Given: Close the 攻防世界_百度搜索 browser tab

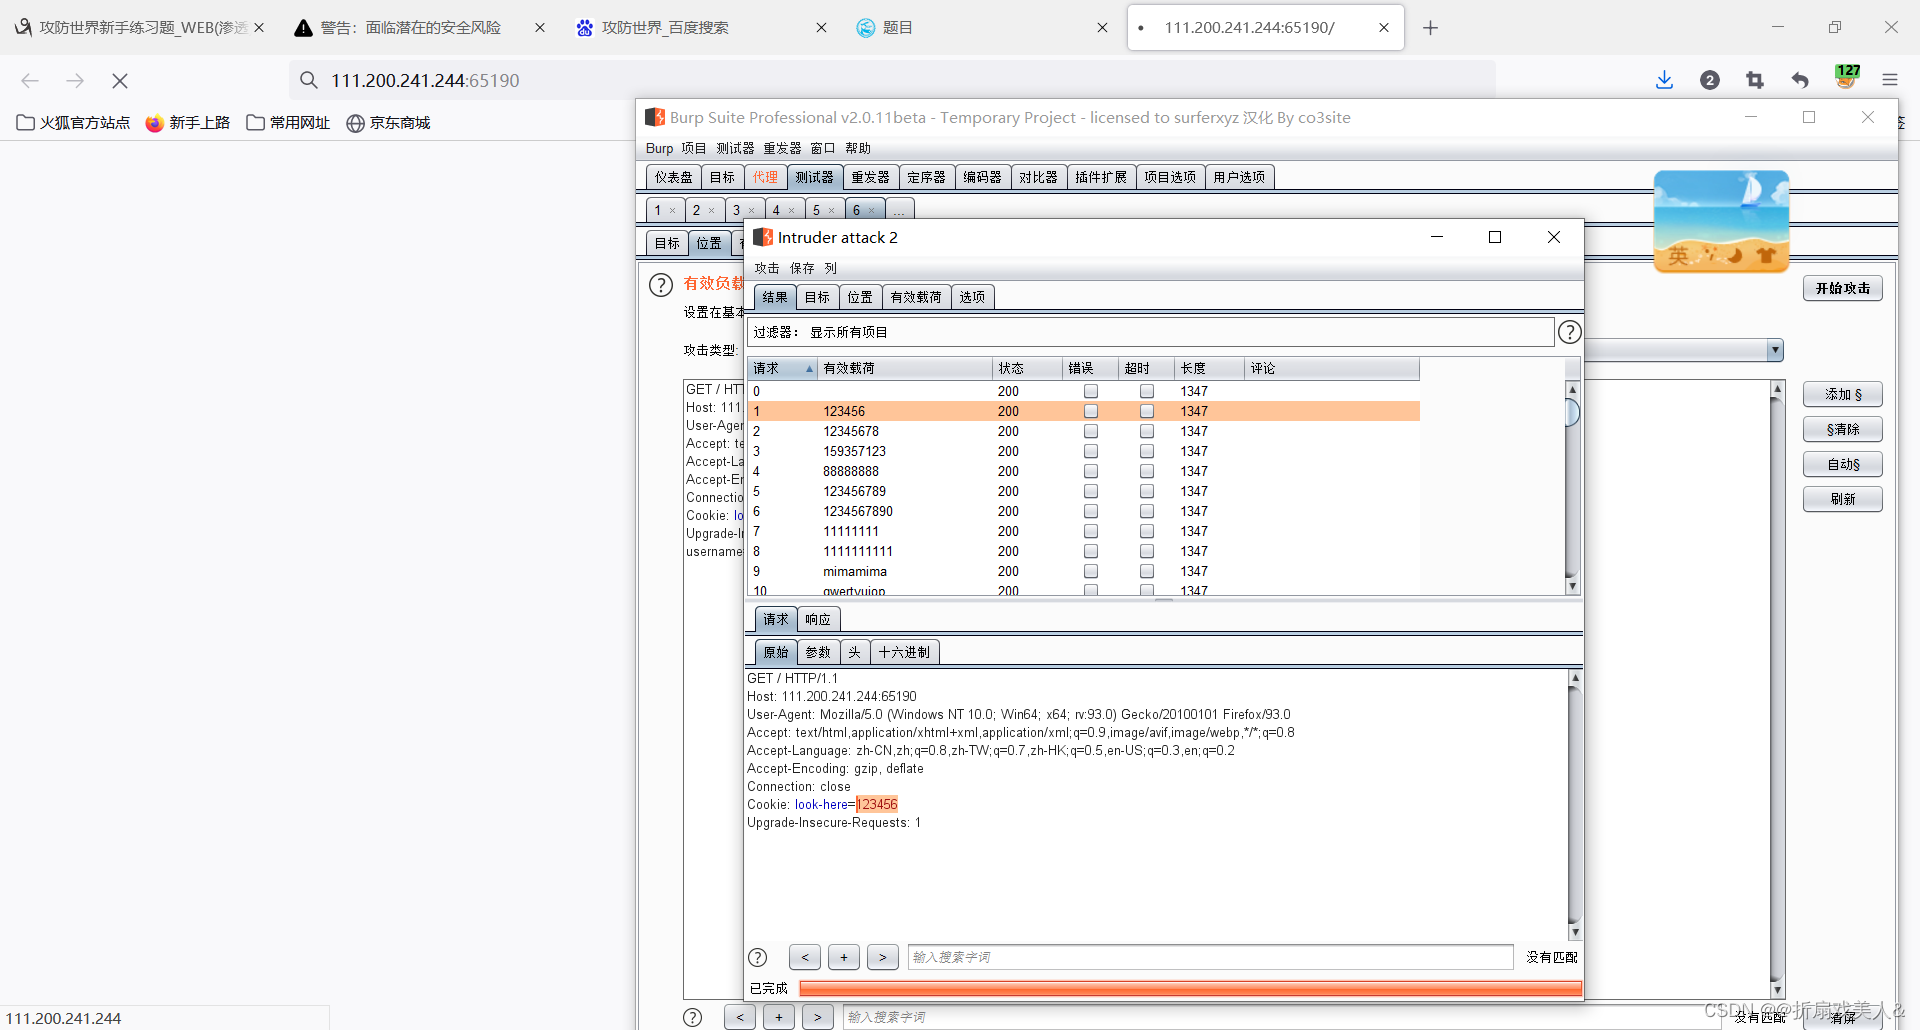Looking at the screenshot, I should point(821,28).
